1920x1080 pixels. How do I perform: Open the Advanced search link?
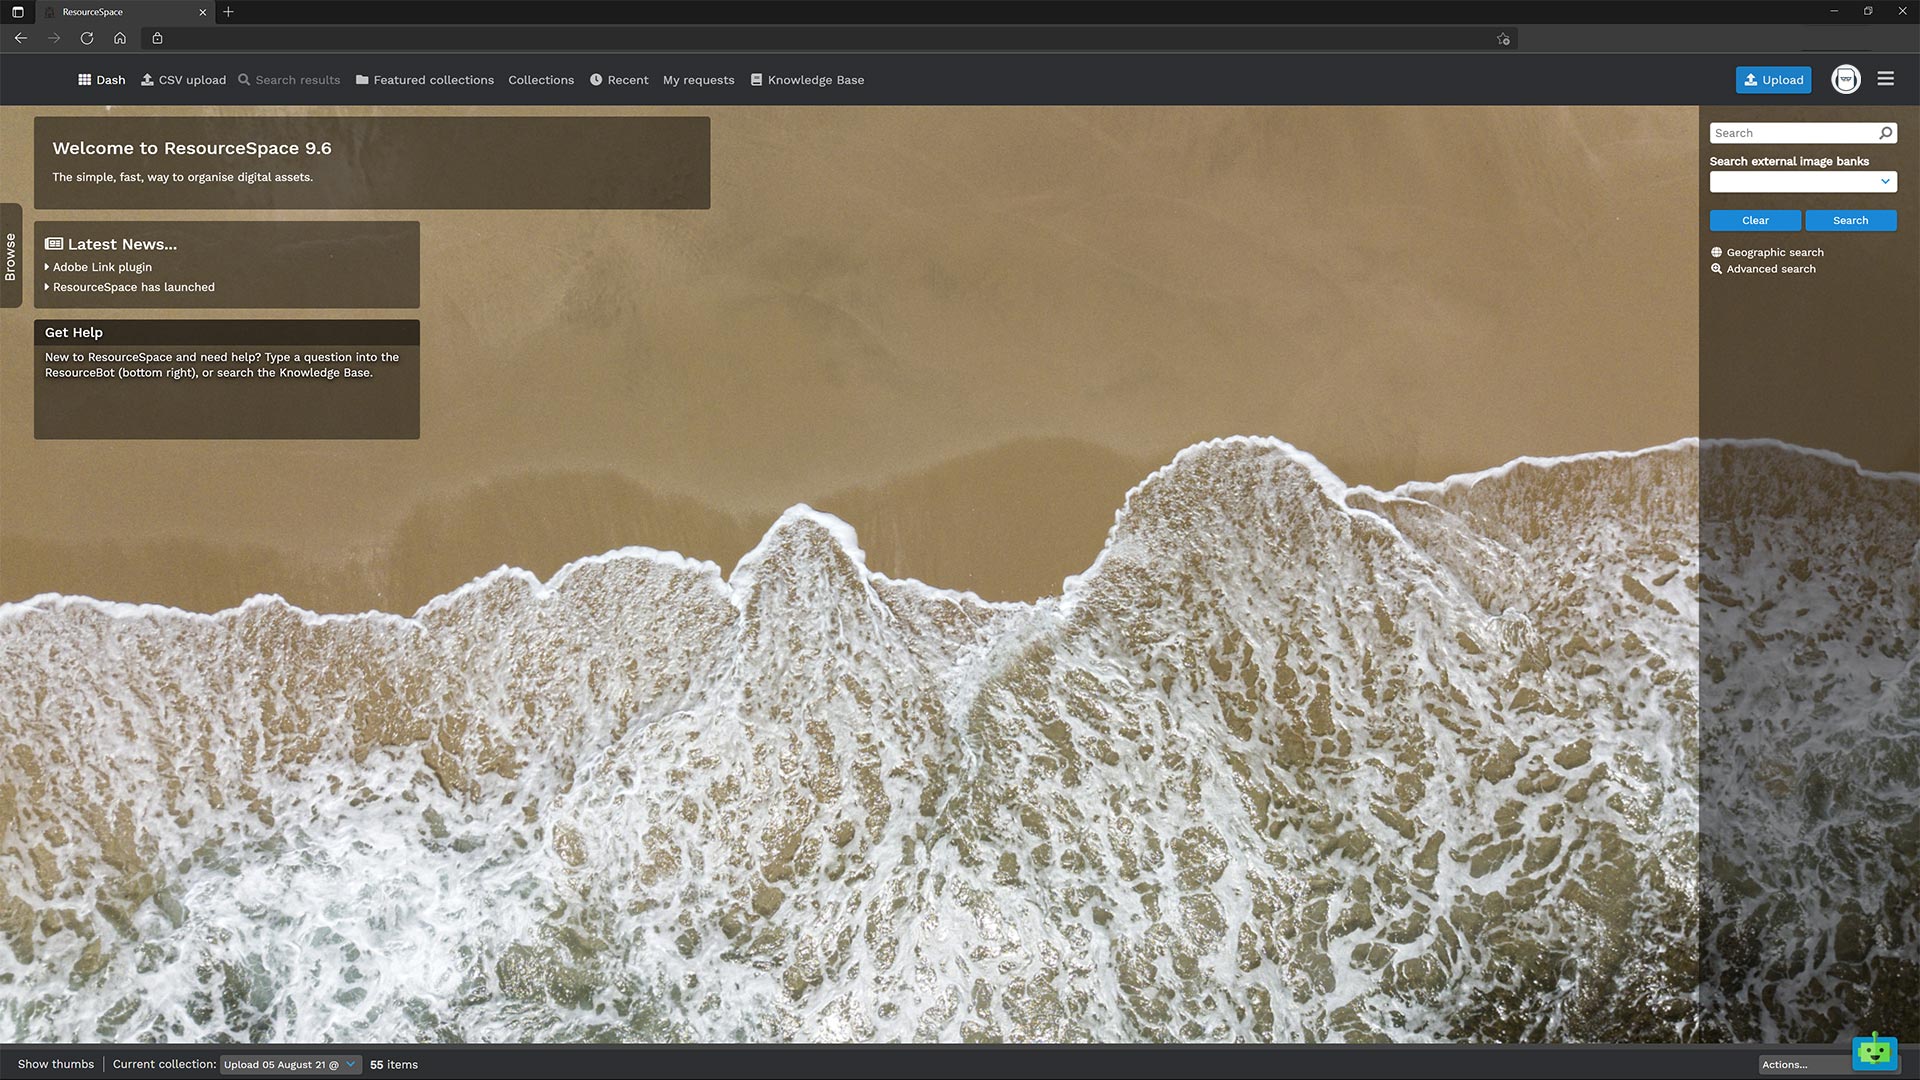click(x=1770, y=269)
